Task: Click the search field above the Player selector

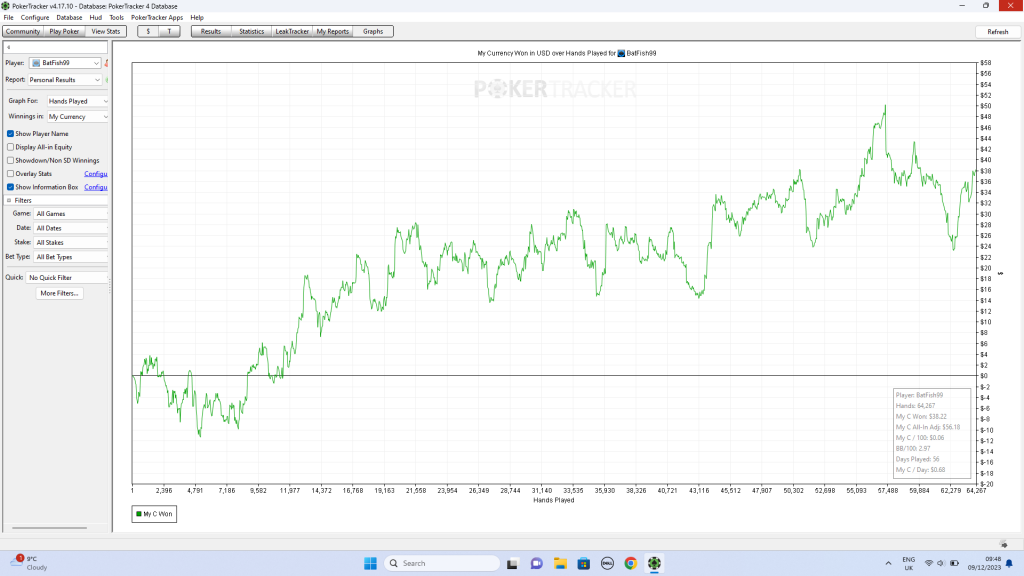Action: click(x=55, y=47)
